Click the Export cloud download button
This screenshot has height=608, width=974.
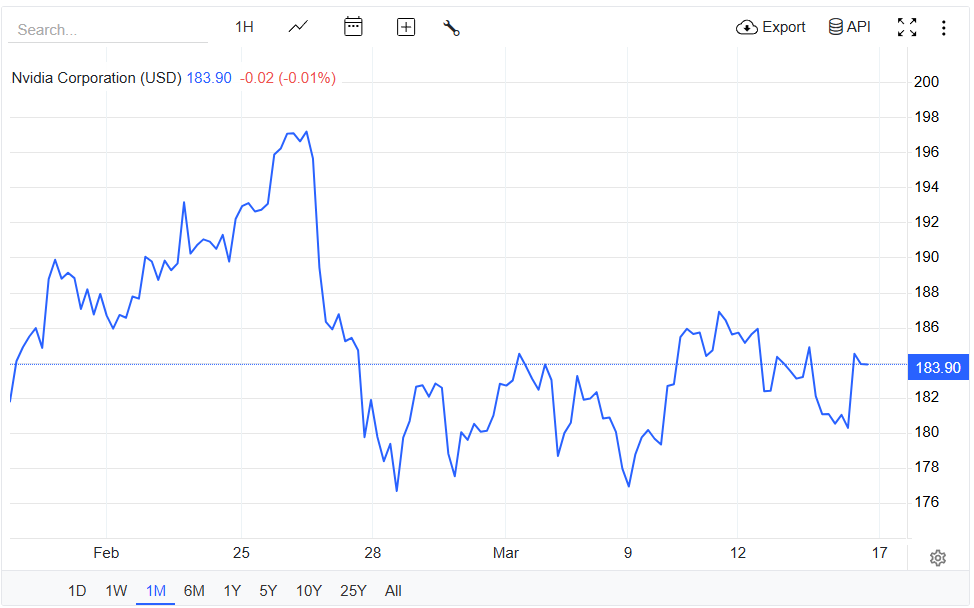tap(770, 27)
